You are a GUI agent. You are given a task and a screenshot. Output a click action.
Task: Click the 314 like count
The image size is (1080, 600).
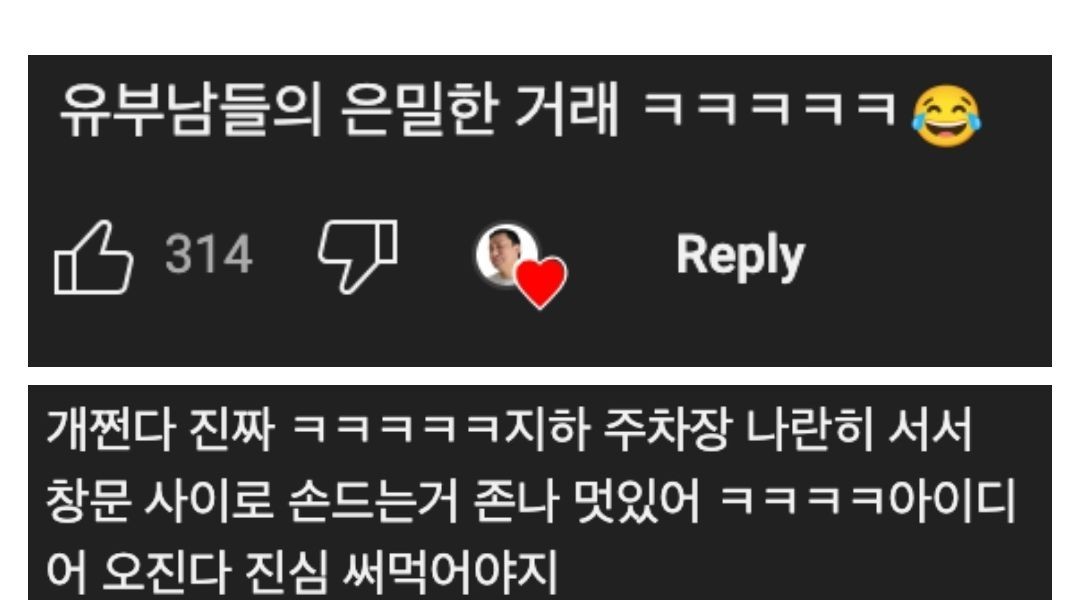point(209,255)
